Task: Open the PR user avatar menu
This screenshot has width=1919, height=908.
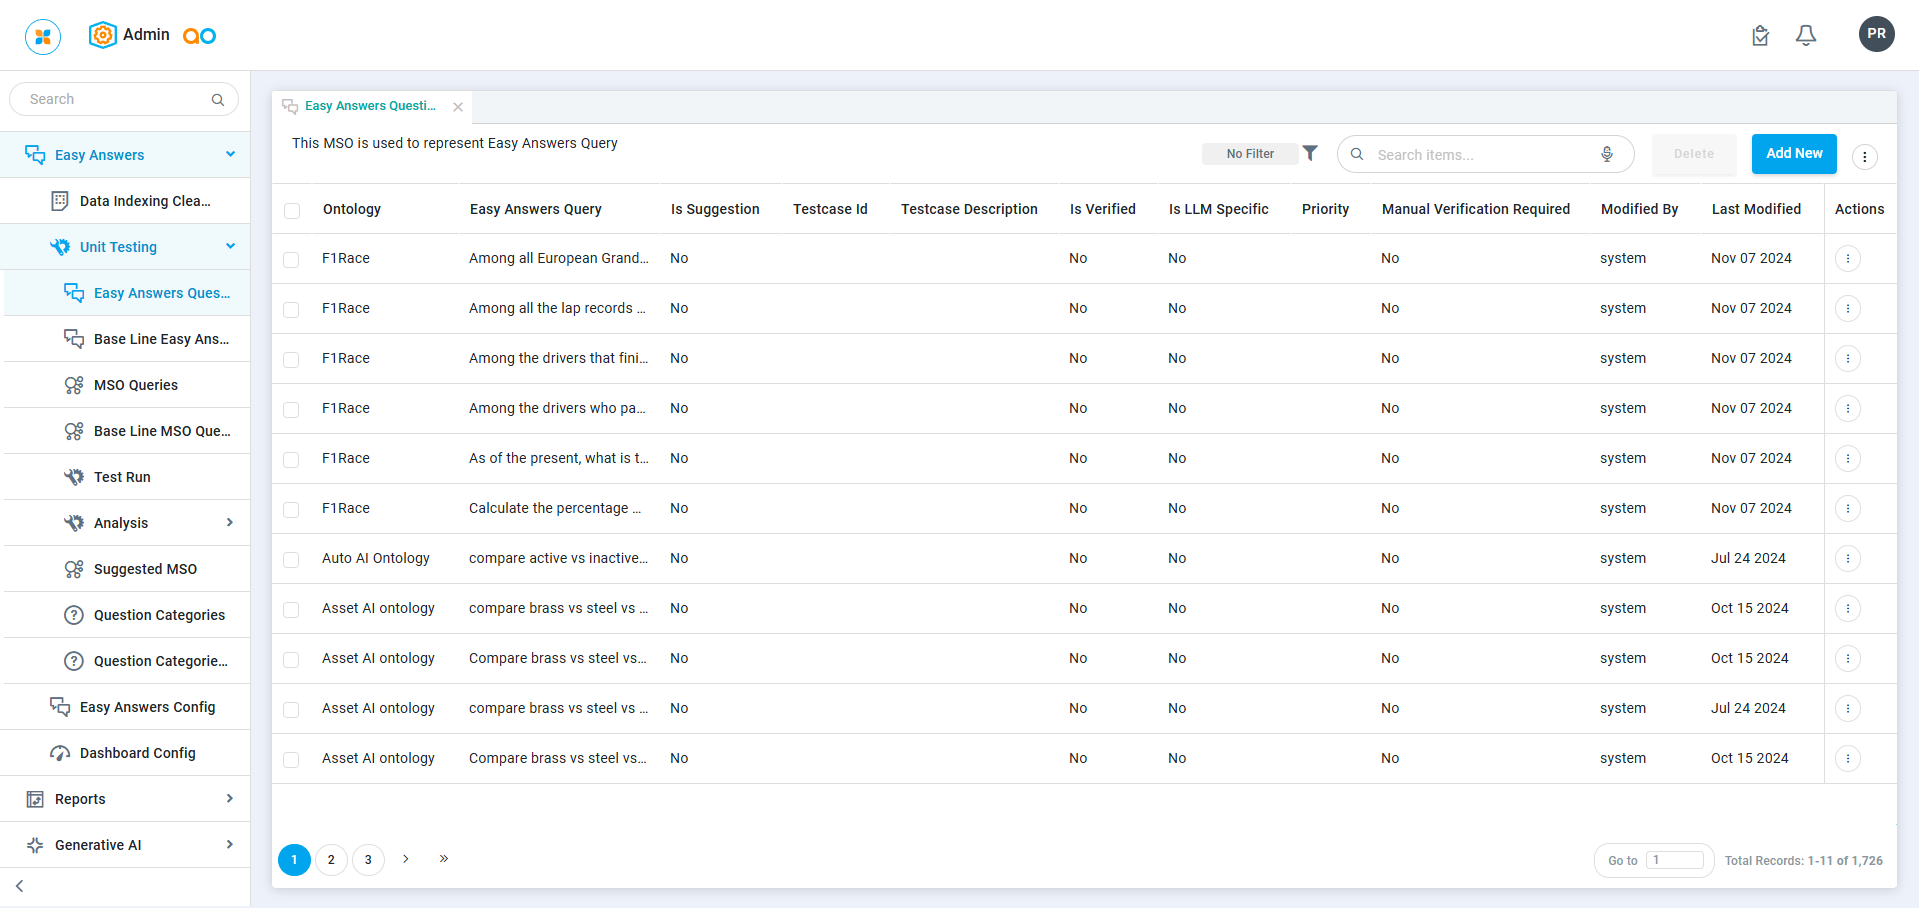Action: (x=1876, y=34)
